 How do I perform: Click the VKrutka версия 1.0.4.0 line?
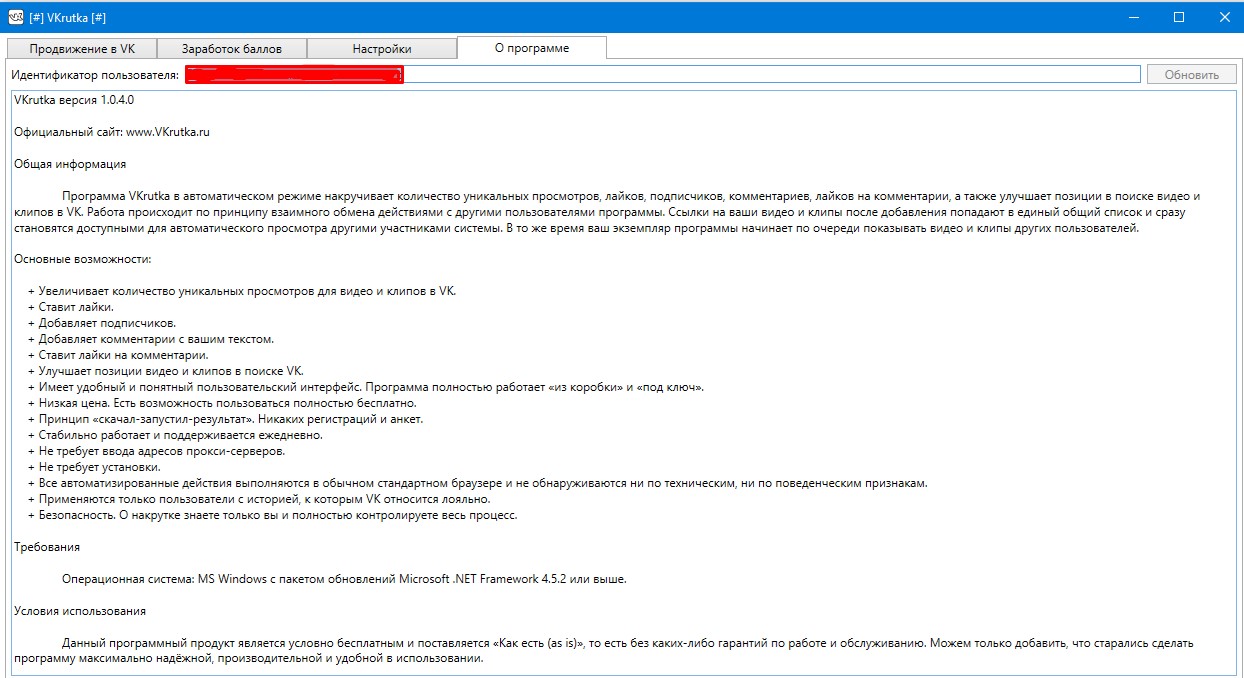pos(74,100)
